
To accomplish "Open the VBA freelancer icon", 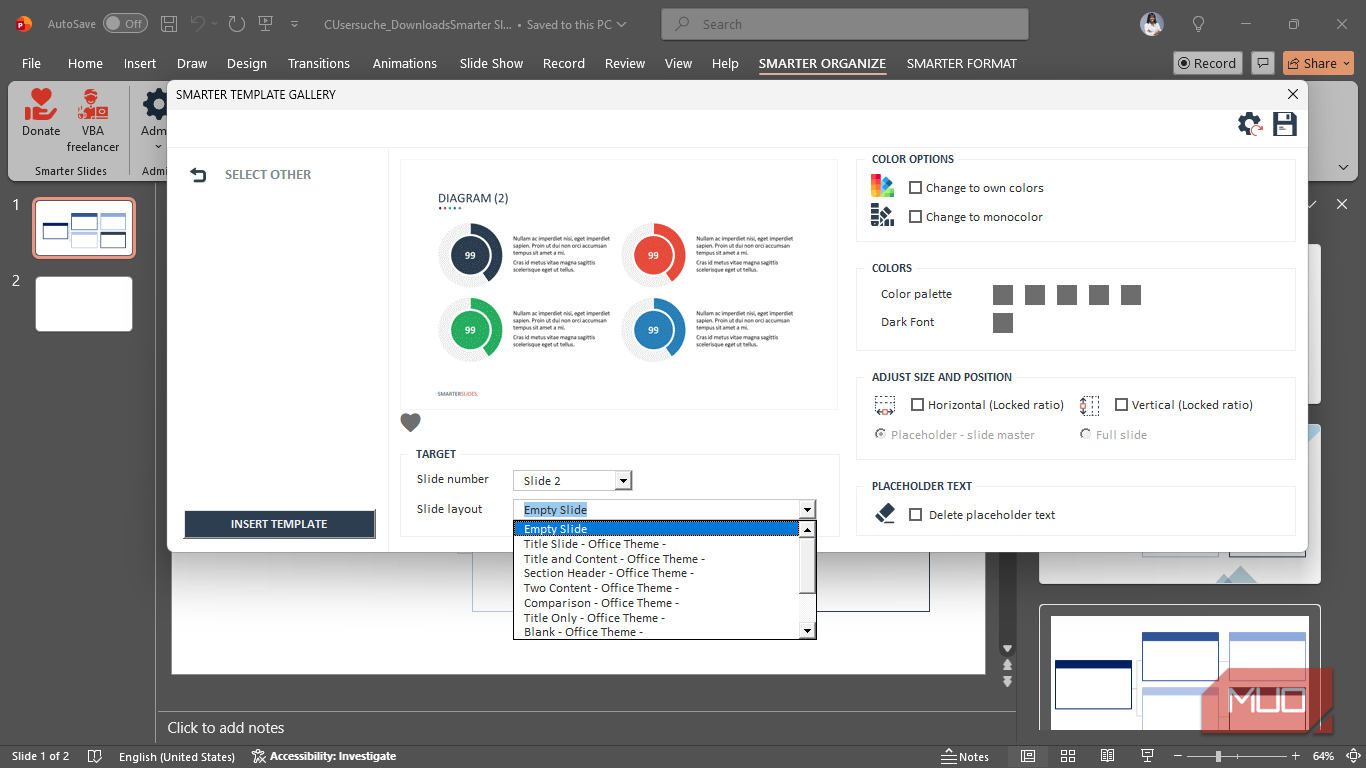I will tap(93, 104).
